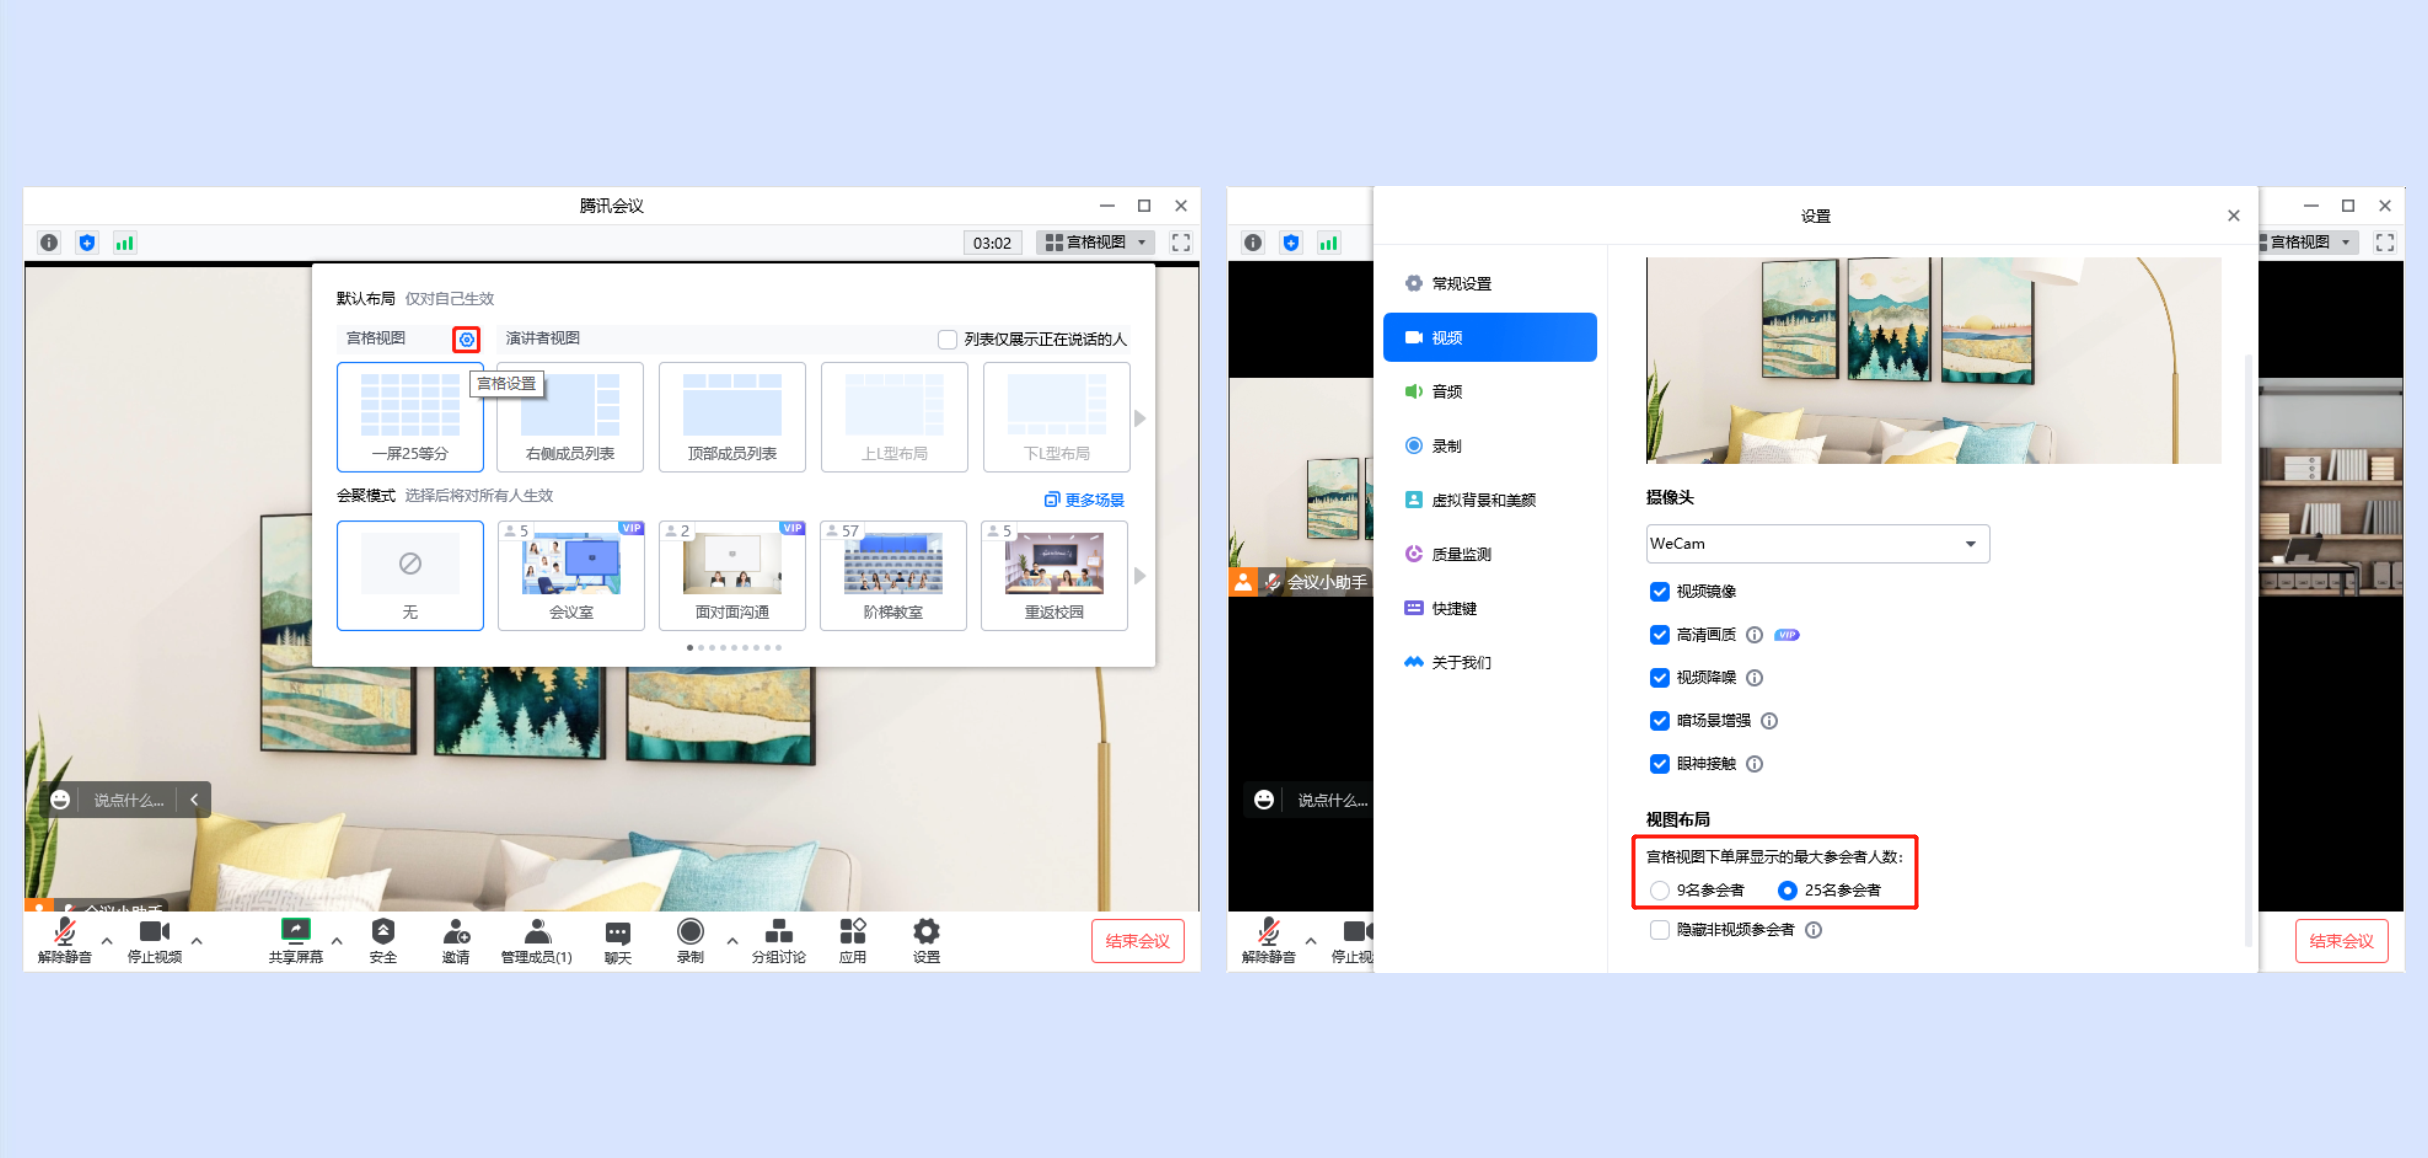Open 常规设置 in settings sidebar
Viewport: 2428px width, 1158px height.
pos(1490,283)
